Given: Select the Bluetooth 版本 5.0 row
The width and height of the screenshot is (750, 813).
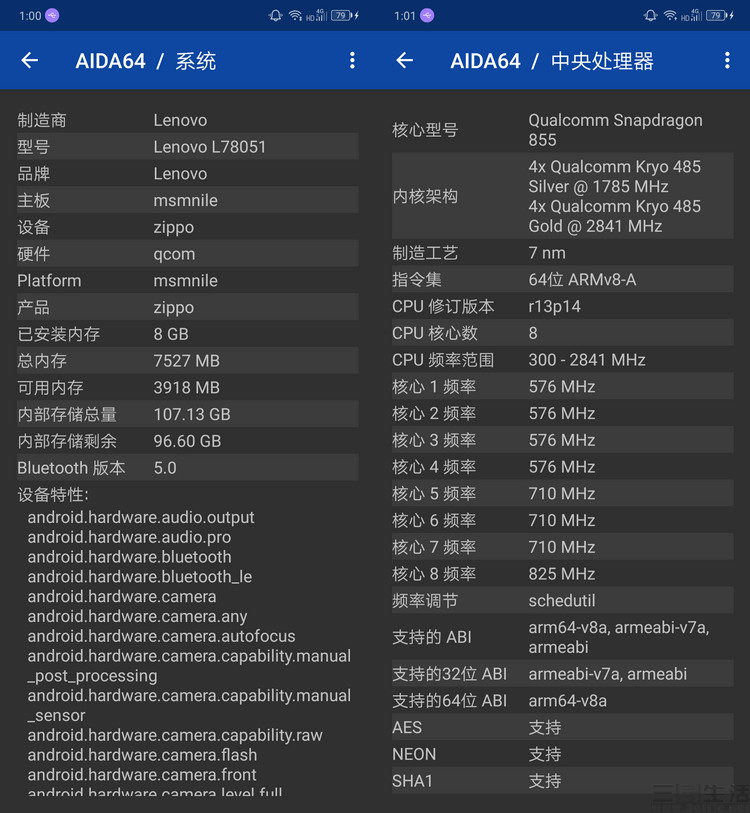Looking at the screenshot, I should [188, 468].
